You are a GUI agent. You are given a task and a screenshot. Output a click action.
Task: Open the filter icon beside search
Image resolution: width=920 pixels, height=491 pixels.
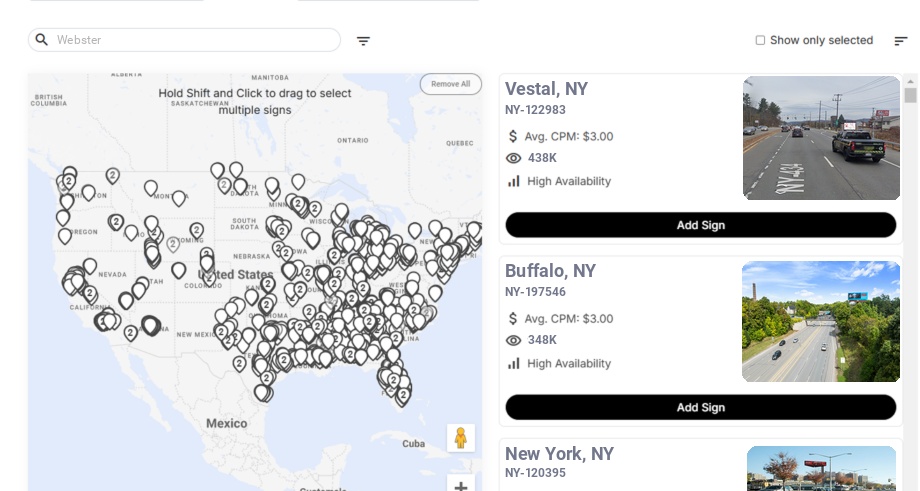(363, 41)
